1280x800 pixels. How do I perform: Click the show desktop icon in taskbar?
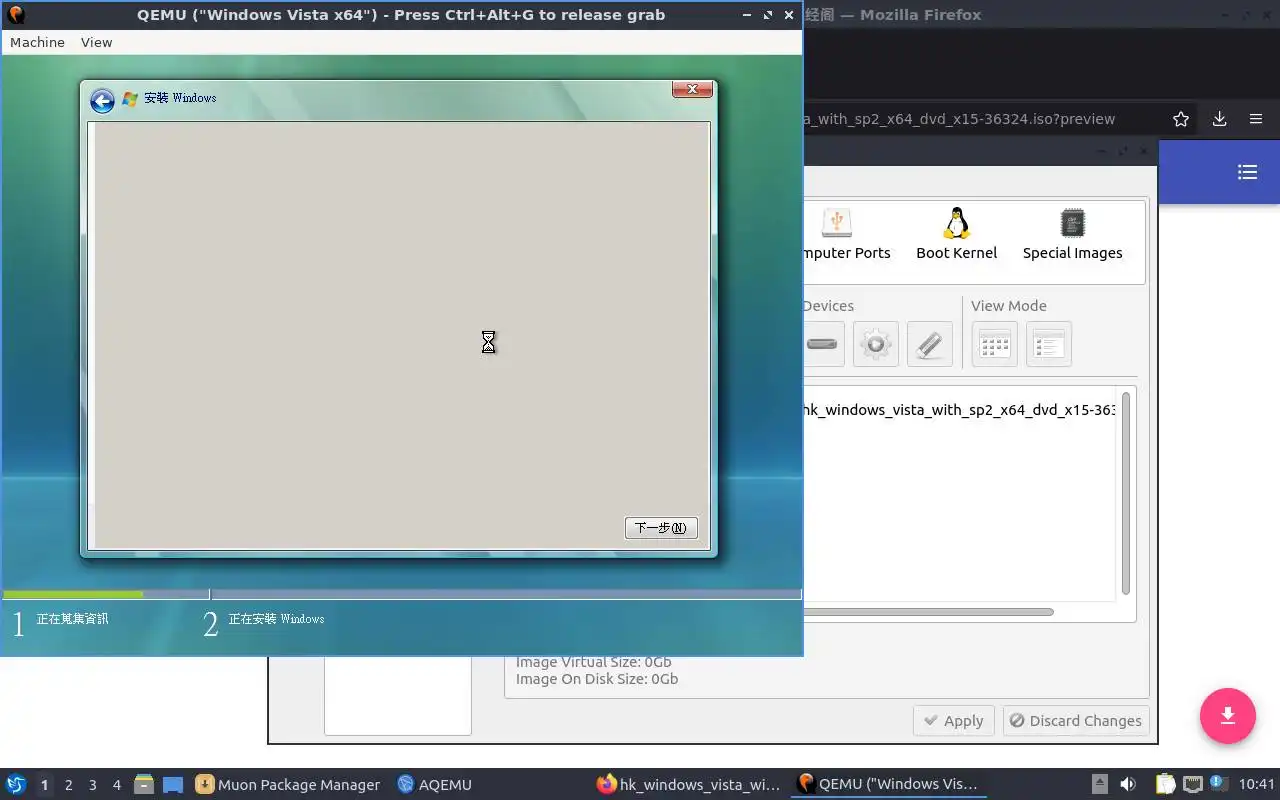(173, 784)
